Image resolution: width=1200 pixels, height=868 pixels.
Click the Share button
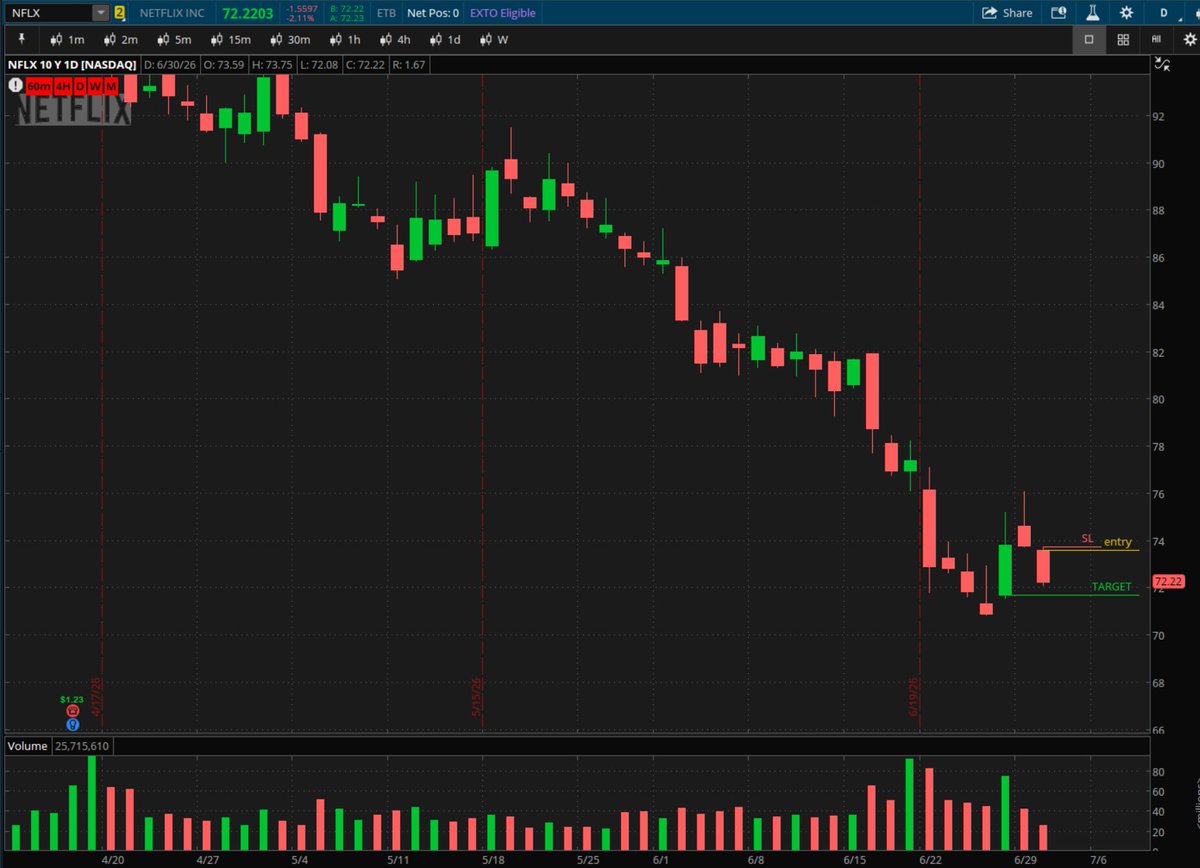[x=1007, y=13]
